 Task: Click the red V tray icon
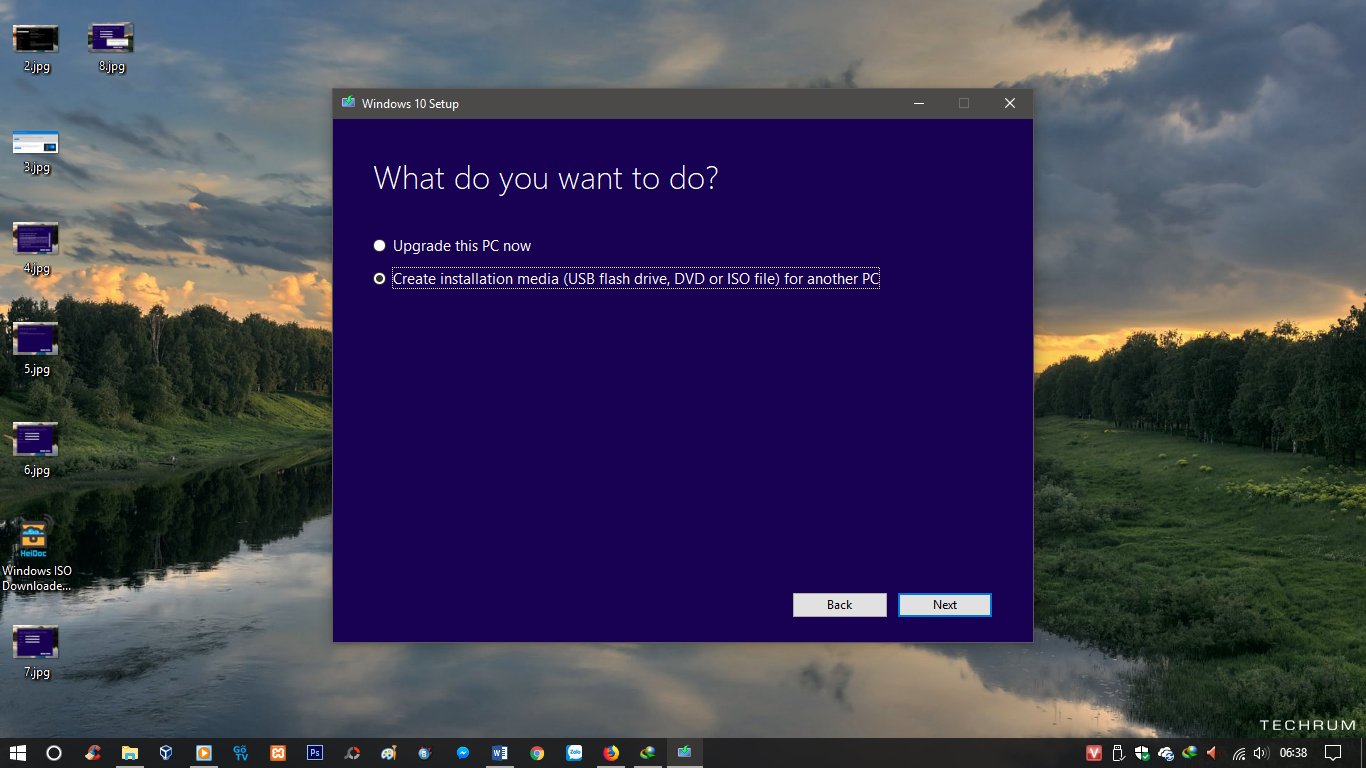pyautogui.click(x=1095, y=753)
